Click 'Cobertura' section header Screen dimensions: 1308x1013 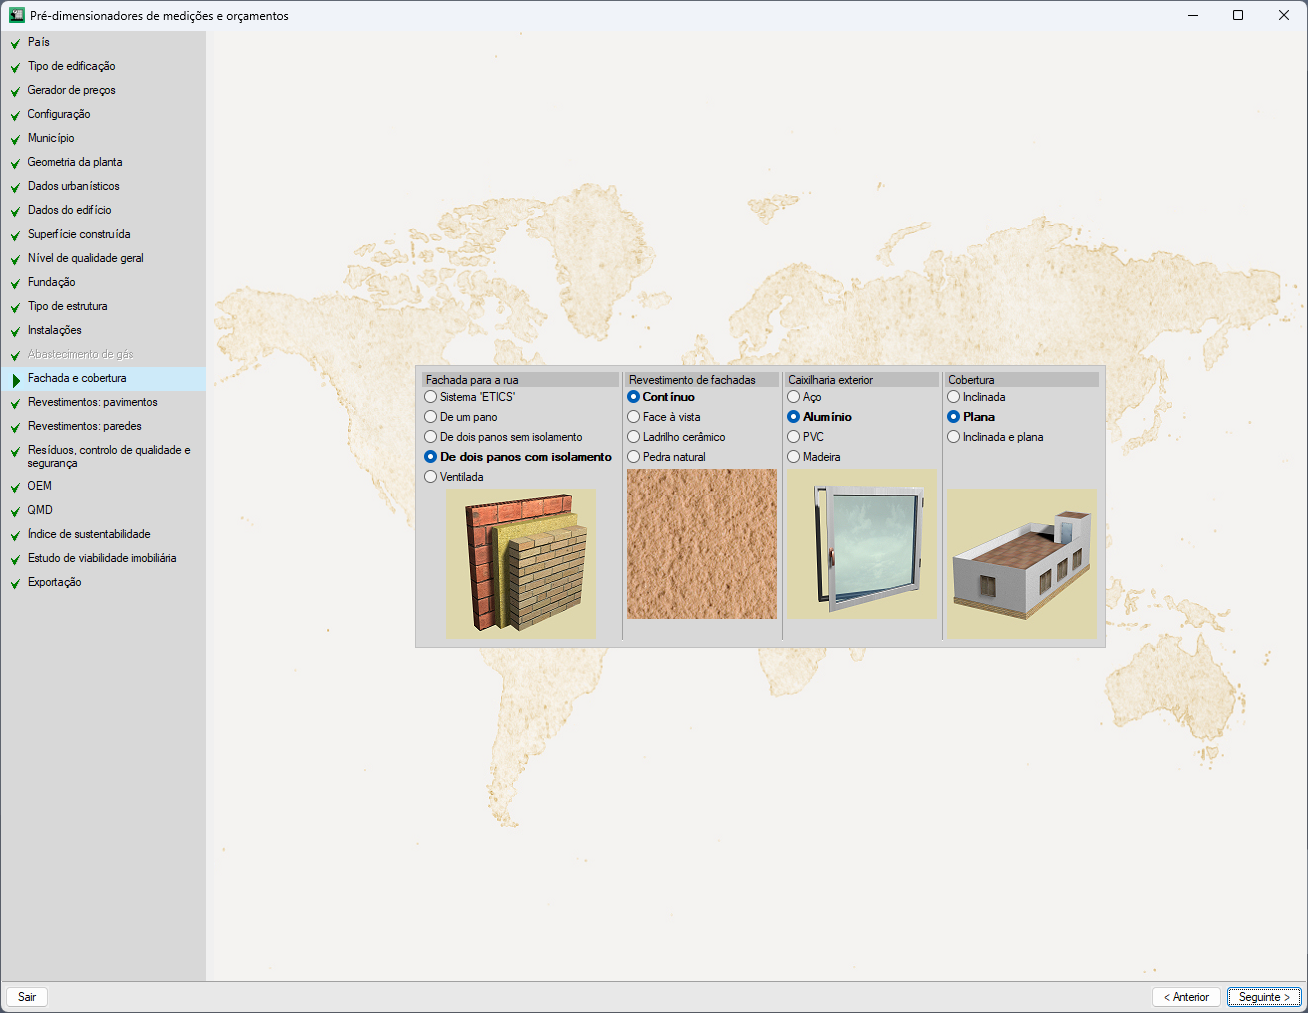1022,380
